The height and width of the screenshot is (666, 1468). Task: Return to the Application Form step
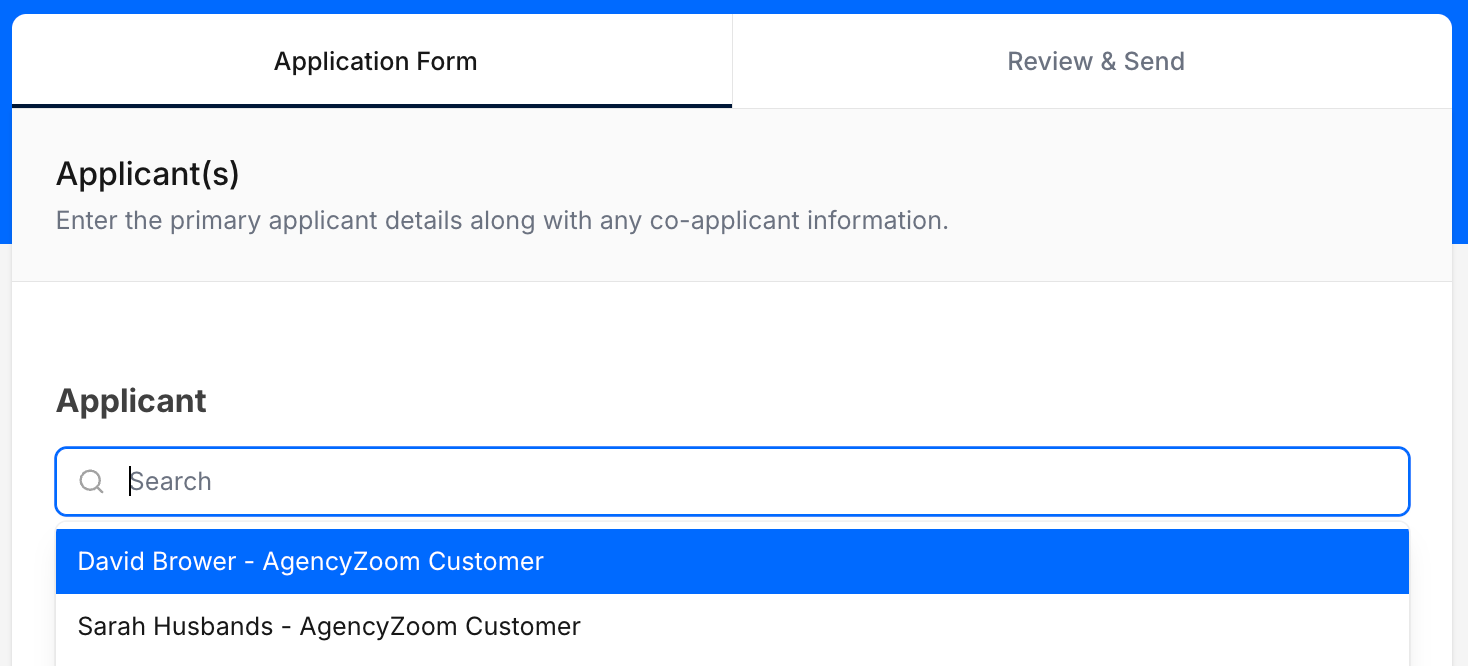point(375,62)
